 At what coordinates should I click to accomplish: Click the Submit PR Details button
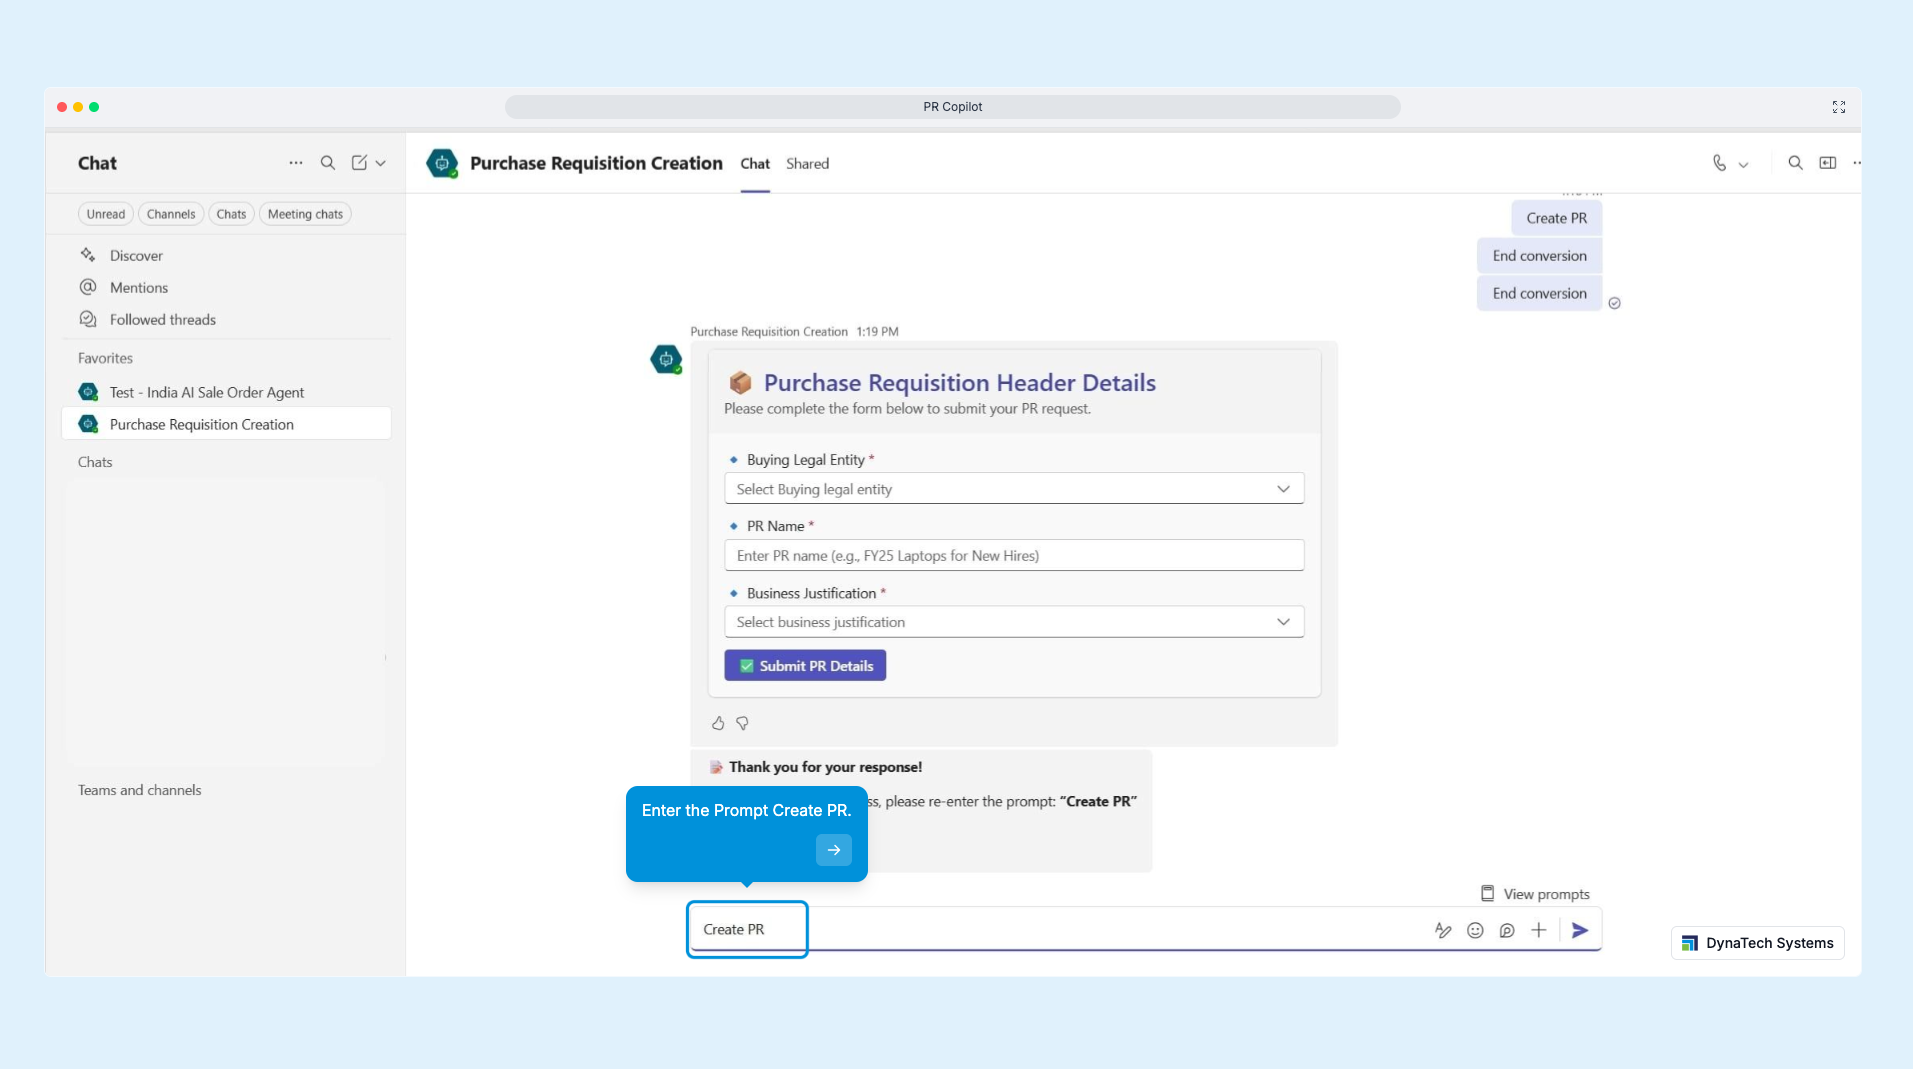coord(805,666)
